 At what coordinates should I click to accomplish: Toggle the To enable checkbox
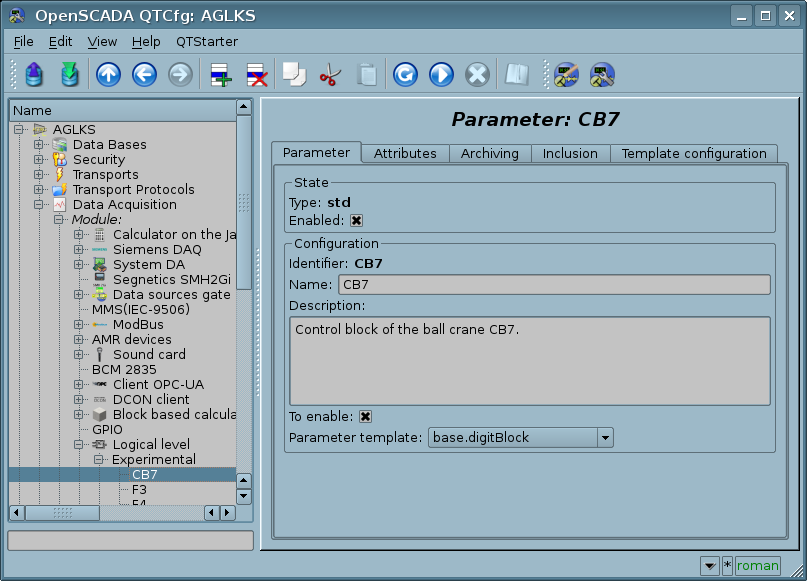click(365, 417)
